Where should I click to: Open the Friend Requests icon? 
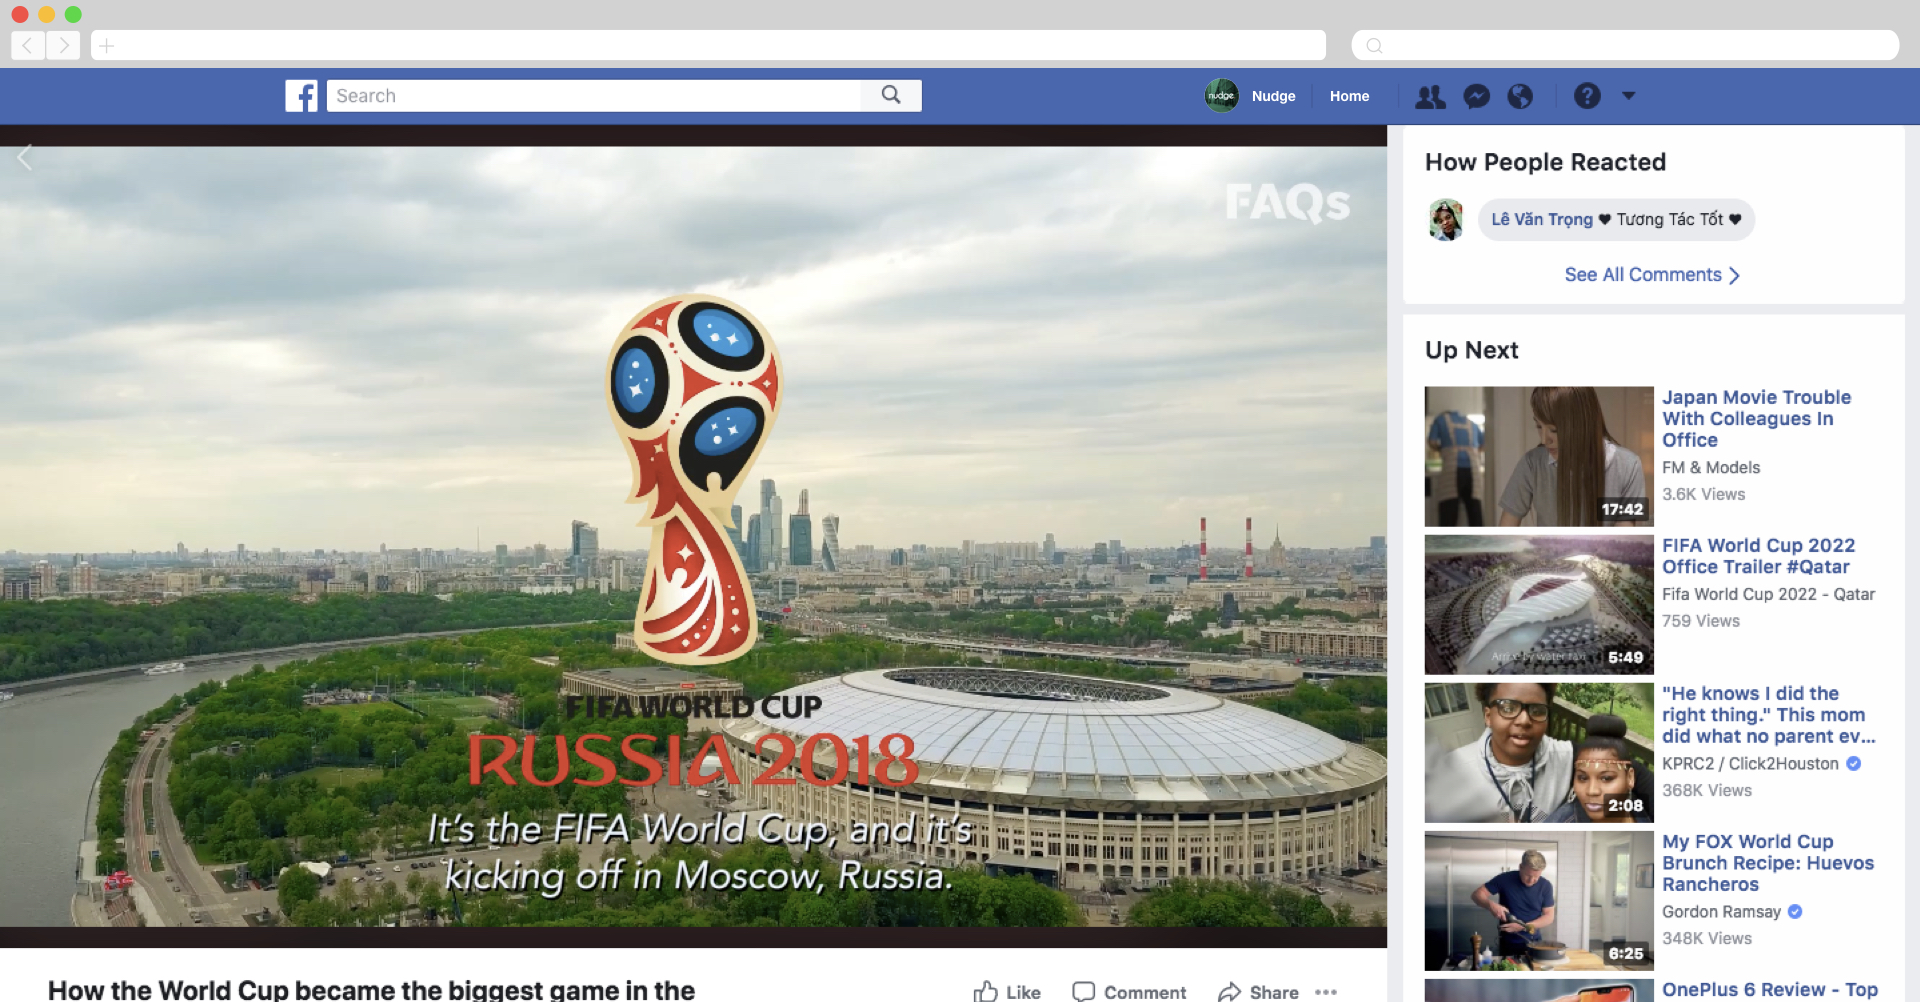(1430, 96)
